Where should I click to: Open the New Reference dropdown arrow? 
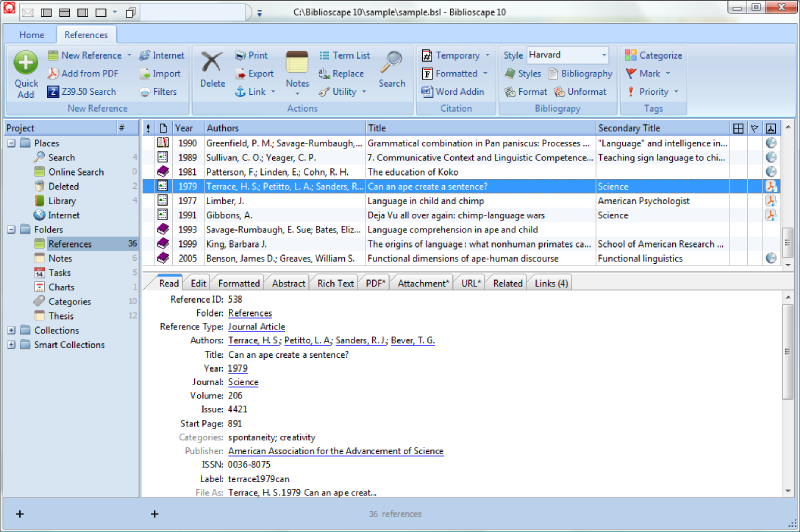129,55
